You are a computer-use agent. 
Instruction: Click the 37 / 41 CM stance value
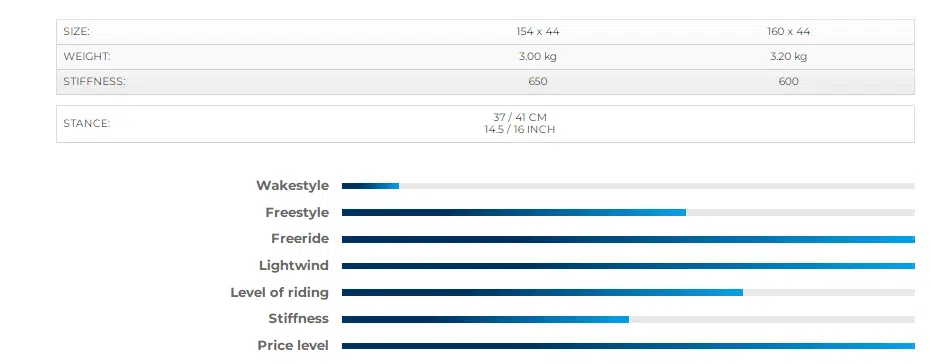point(520,118)
